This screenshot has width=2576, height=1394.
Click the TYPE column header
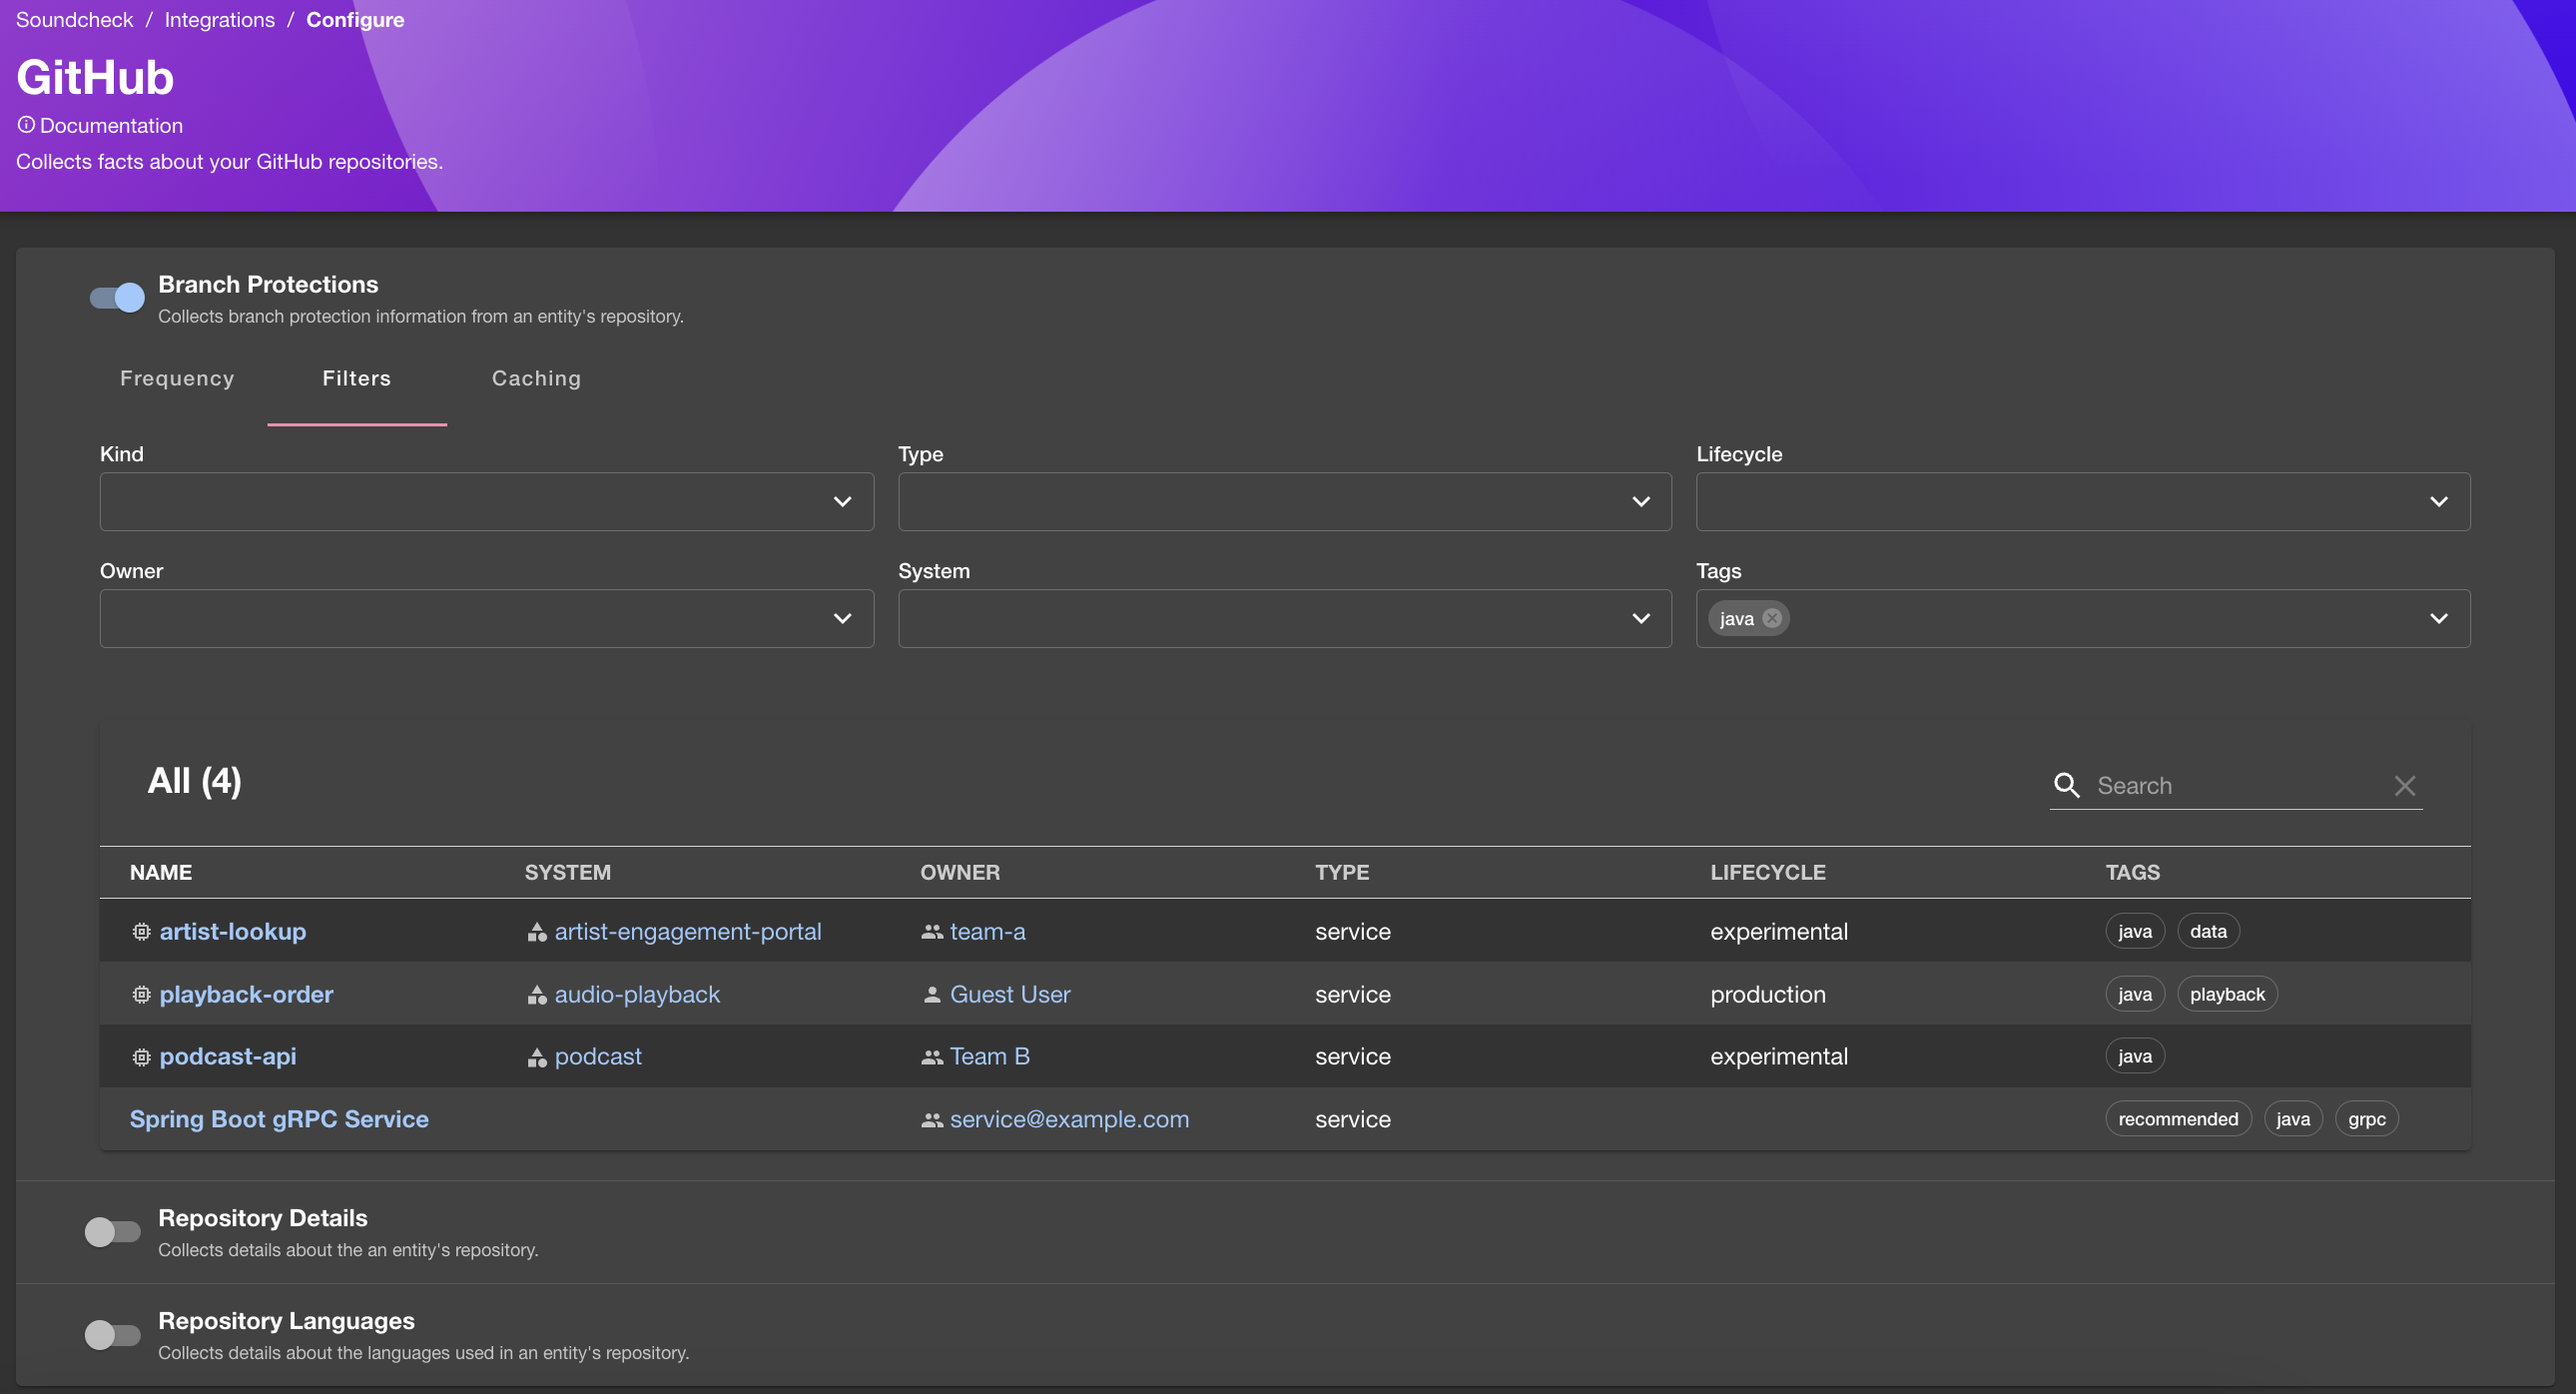click(1342, 873)
